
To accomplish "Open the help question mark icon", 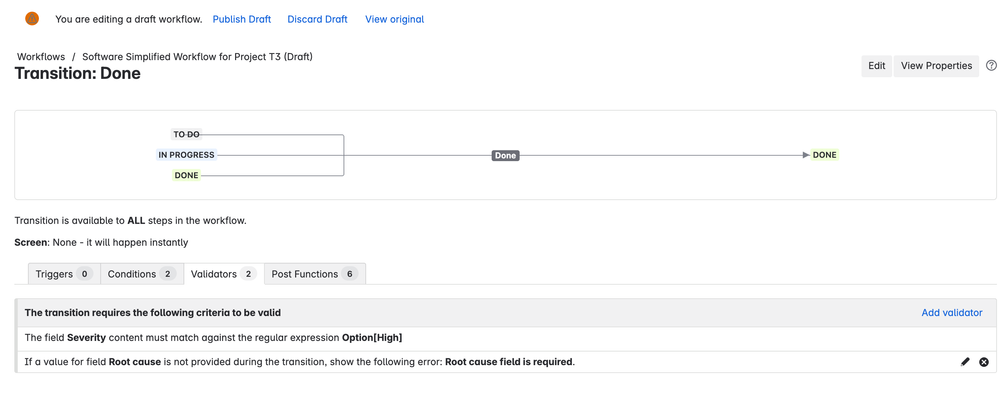I will pos(991,66).
